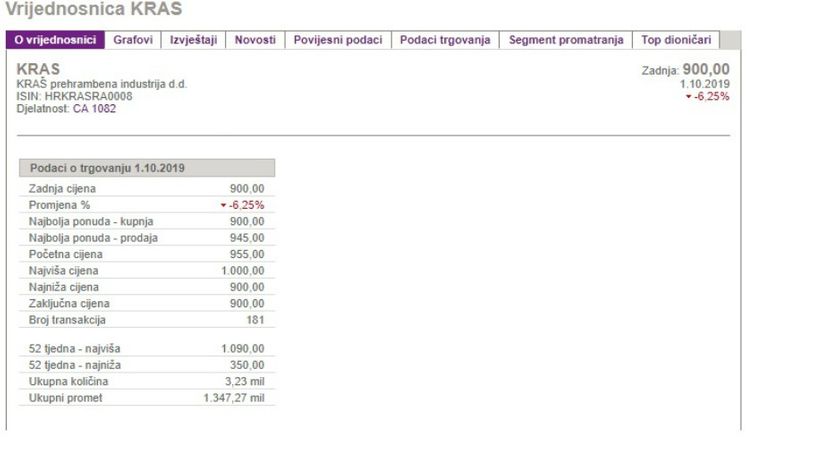830x475 pixels.
Task: Click the Ukupna količina value 3,23 mil
Action: coord(245,381)
